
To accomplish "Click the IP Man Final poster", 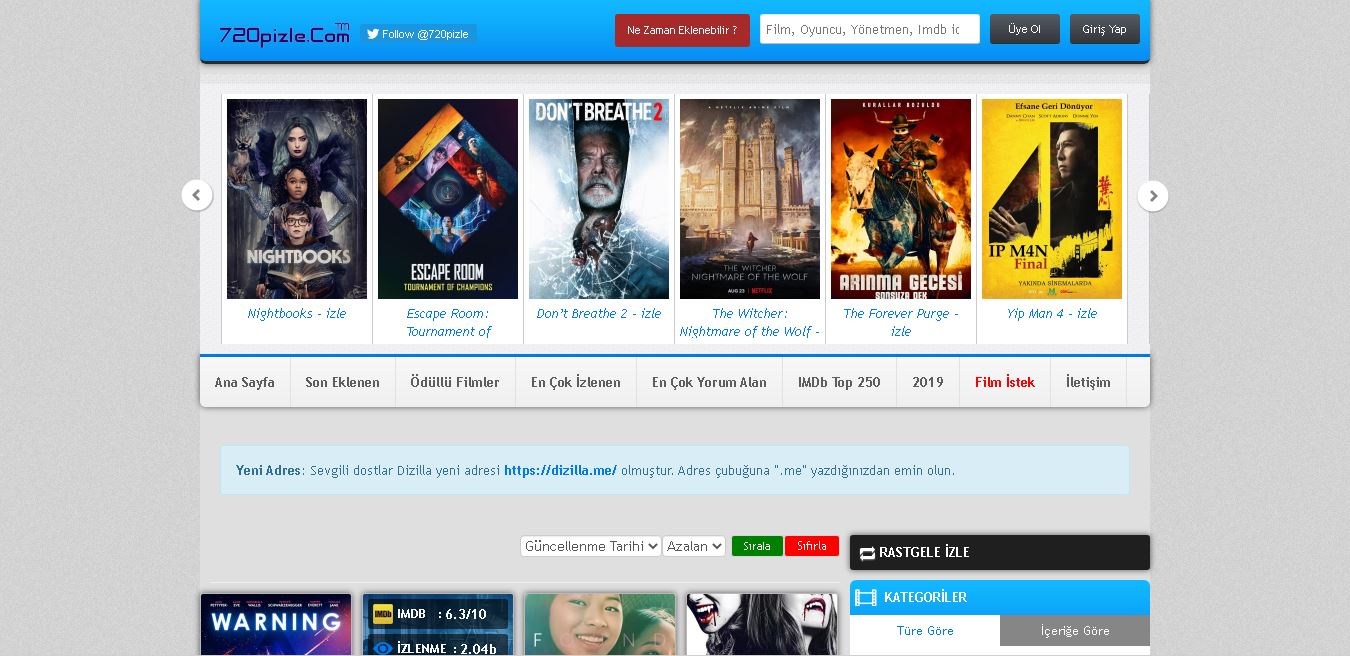I will click(1052, 199).
